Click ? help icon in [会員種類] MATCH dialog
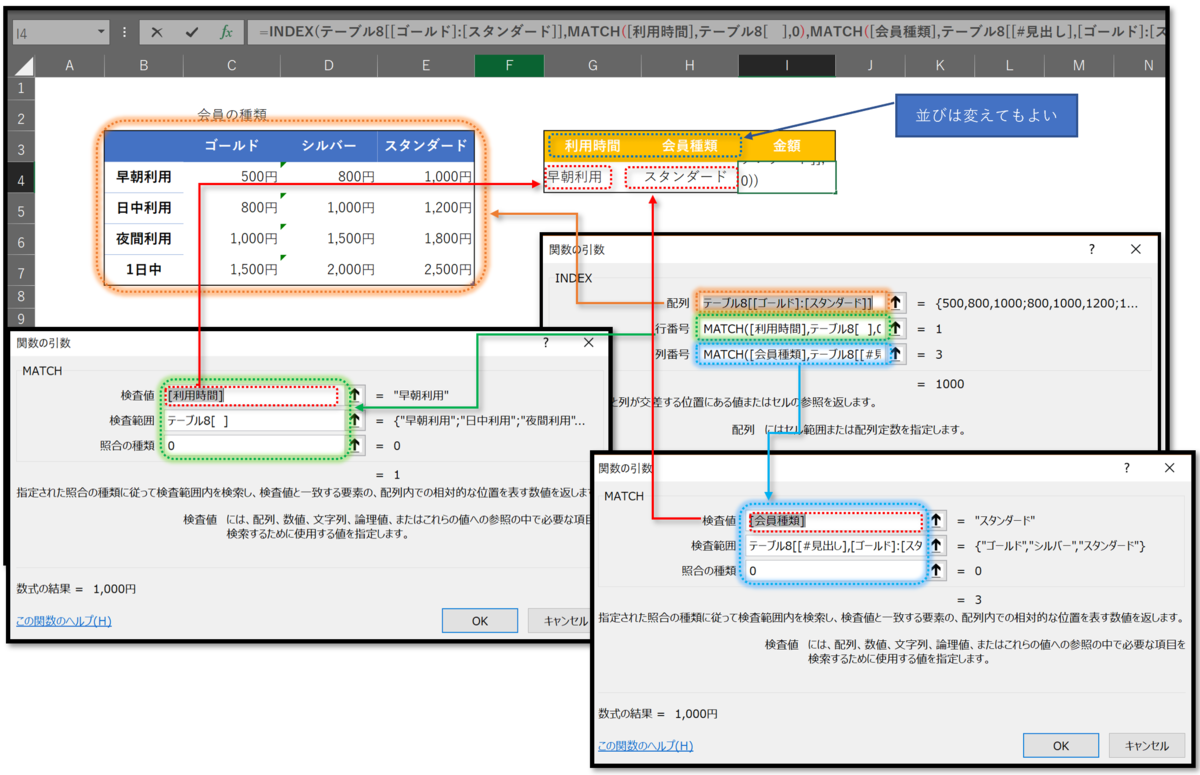Viewport: 1200px width, 775px height. tap(1127, 468)
